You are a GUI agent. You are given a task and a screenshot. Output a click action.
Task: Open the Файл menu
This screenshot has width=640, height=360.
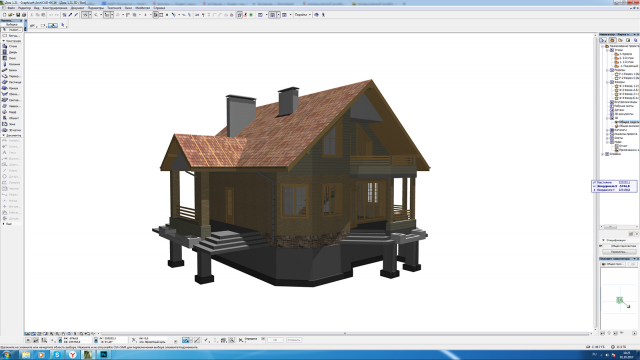coord(11,8)
